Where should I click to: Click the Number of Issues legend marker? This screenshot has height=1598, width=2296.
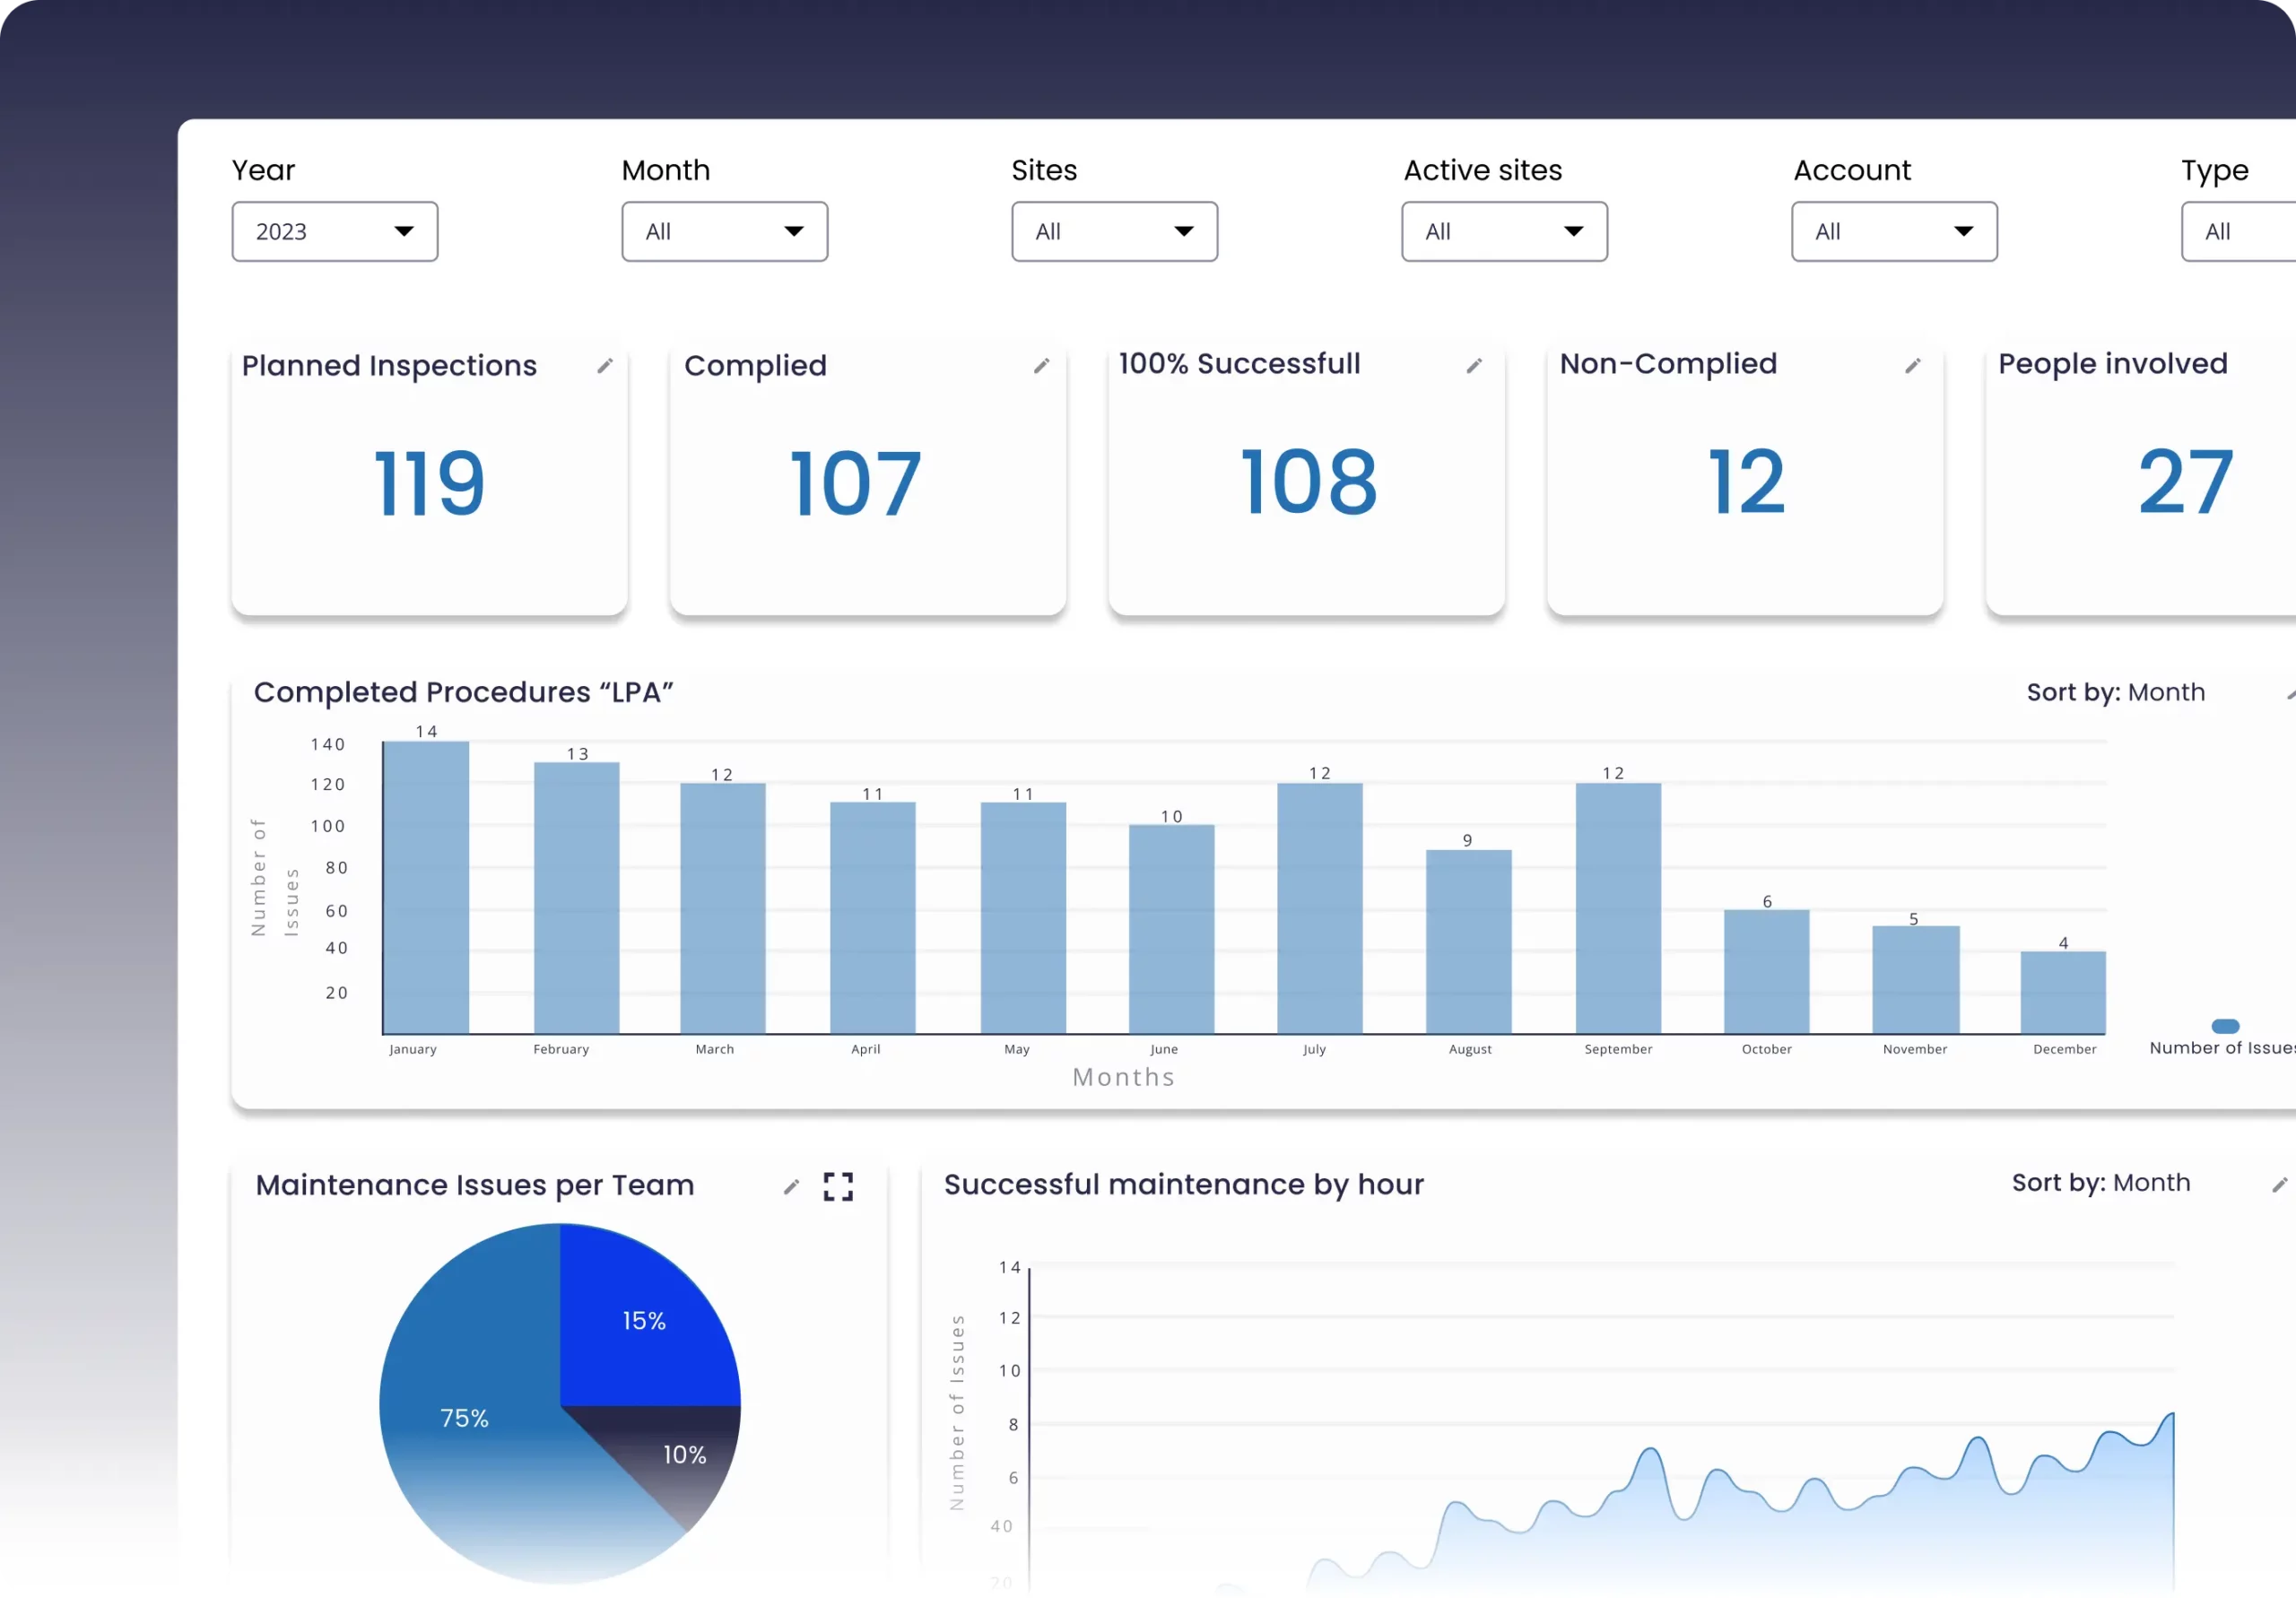(x=2225, y=1026)
